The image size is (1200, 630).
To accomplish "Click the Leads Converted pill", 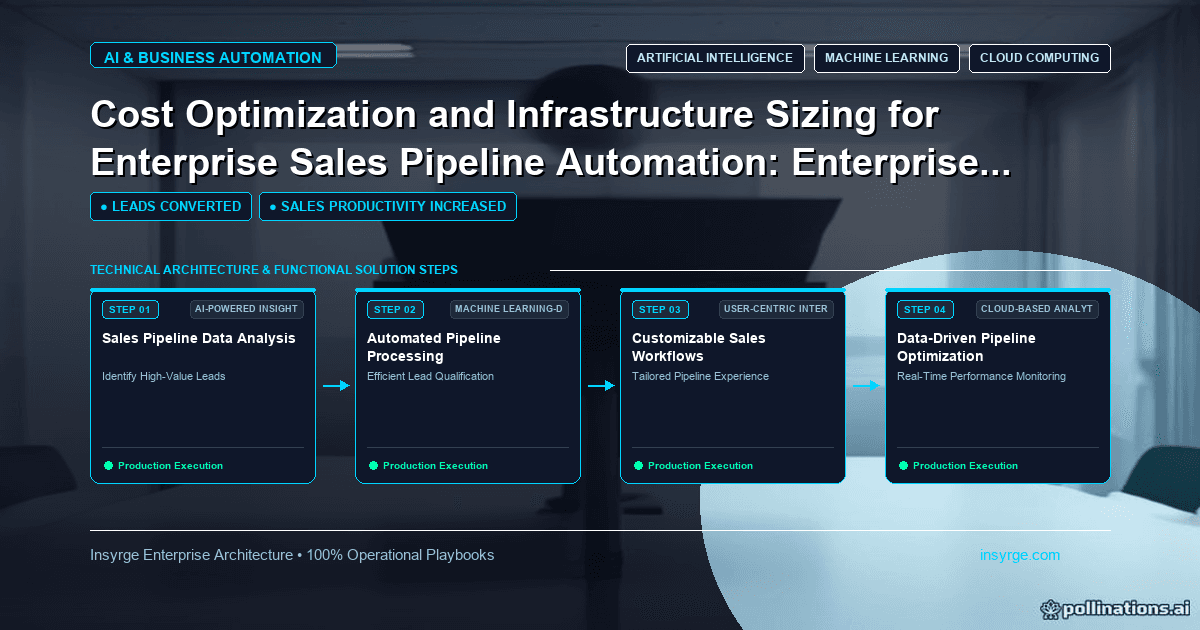I will 171,207.
